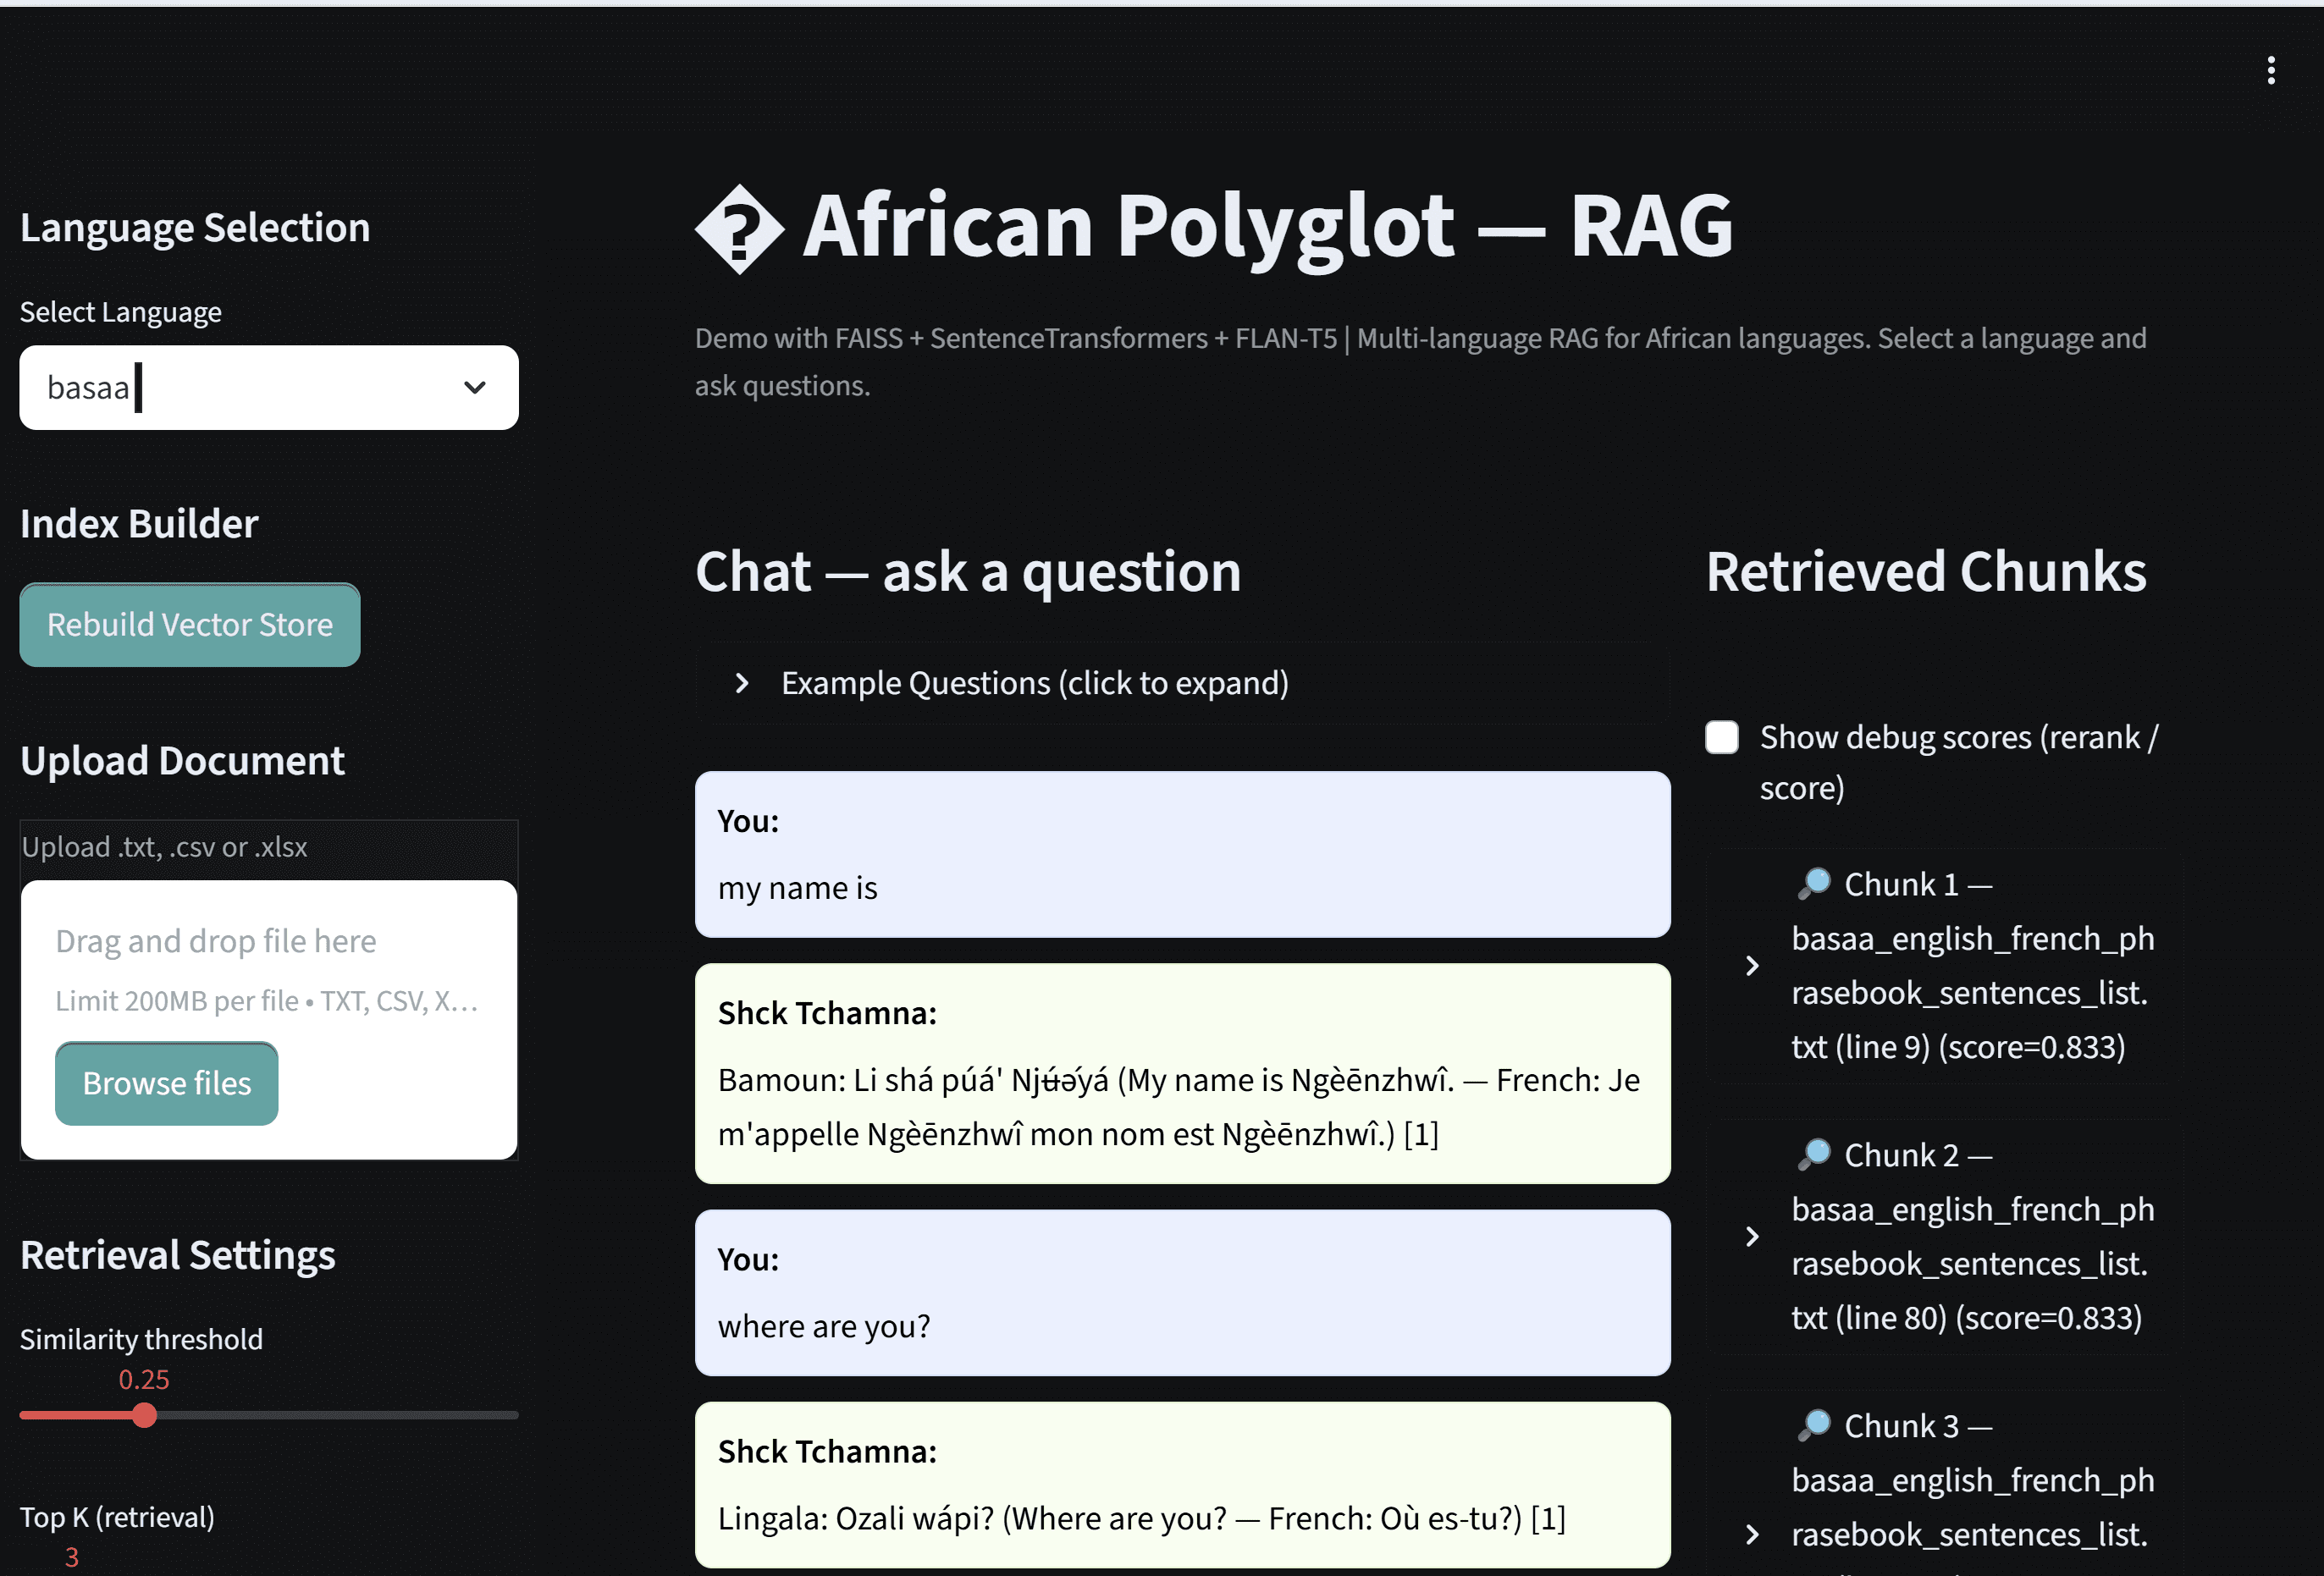Image resolution: width=2324 pixels, height=1576 pixels.
Task: Click Browse files to upload
Action: [x=166, y=1083]
